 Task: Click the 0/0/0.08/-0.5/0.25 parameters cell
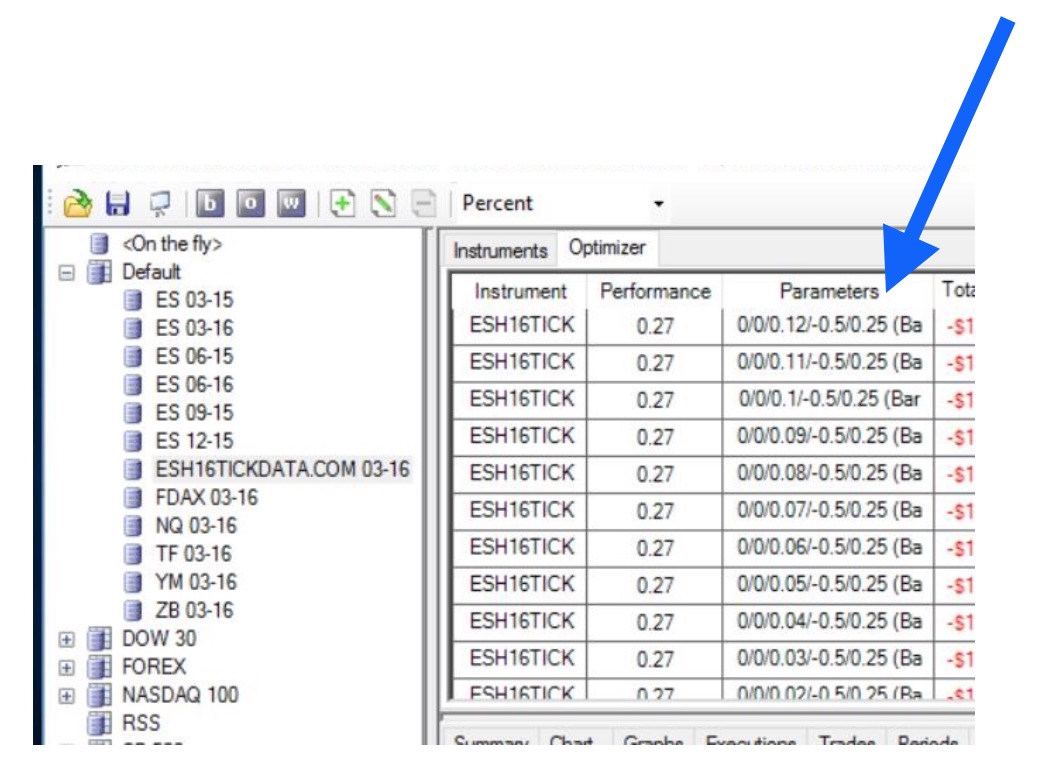pos(828,473)
